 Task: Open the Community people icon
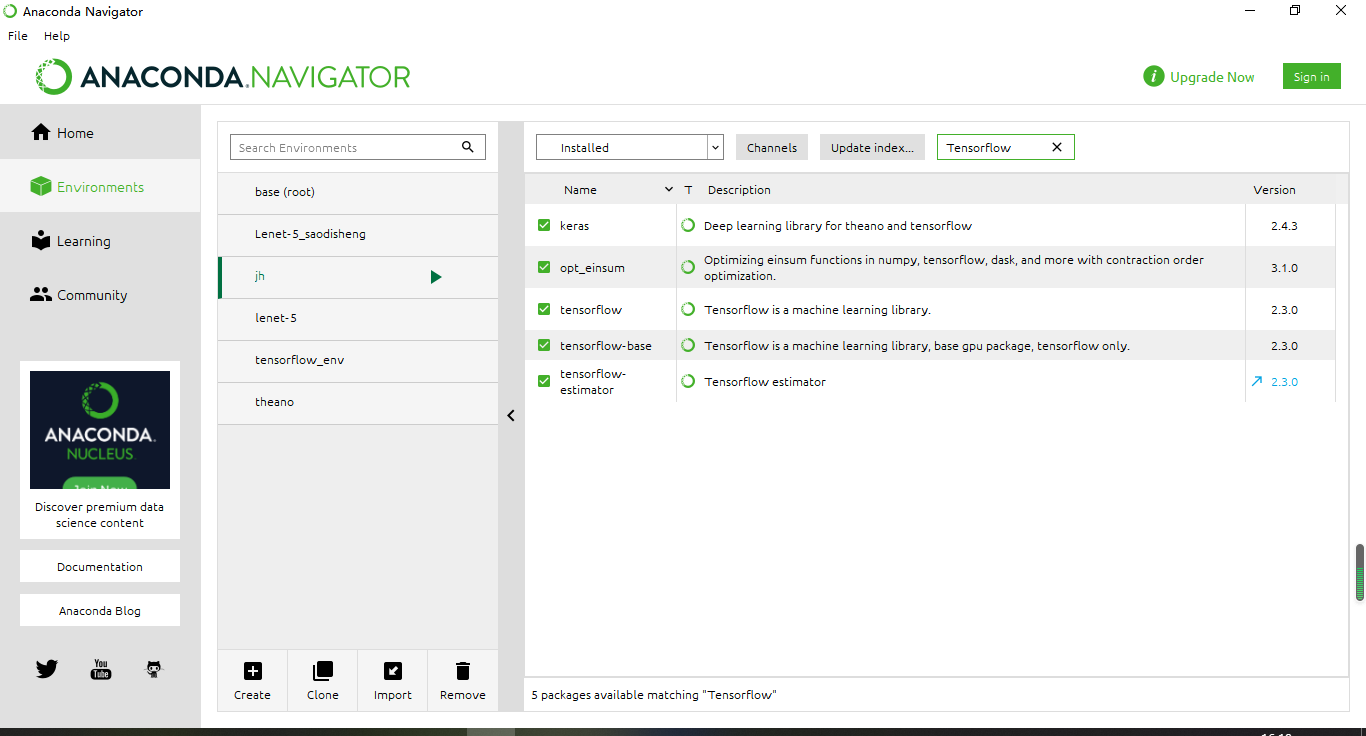coord(40,294)
